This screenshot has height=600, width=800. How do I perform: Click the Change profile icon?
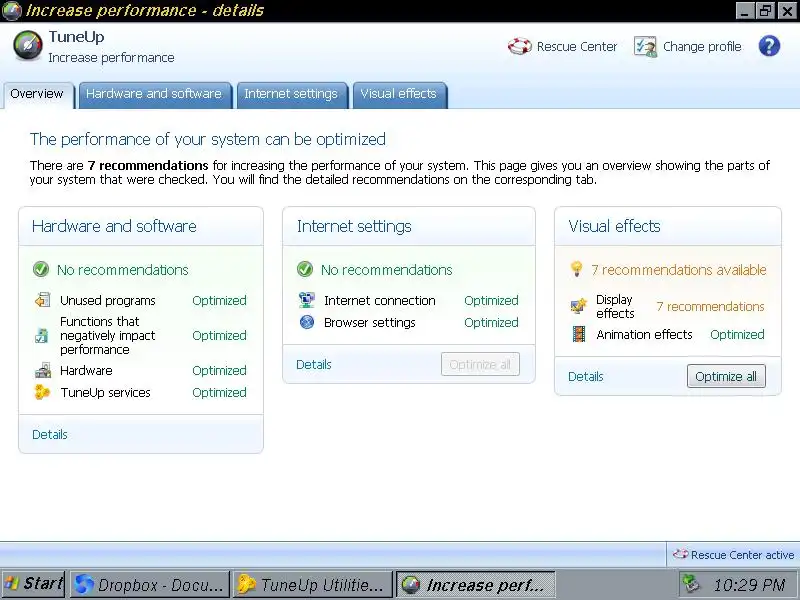pyautogui.click(x=645, y=46)
